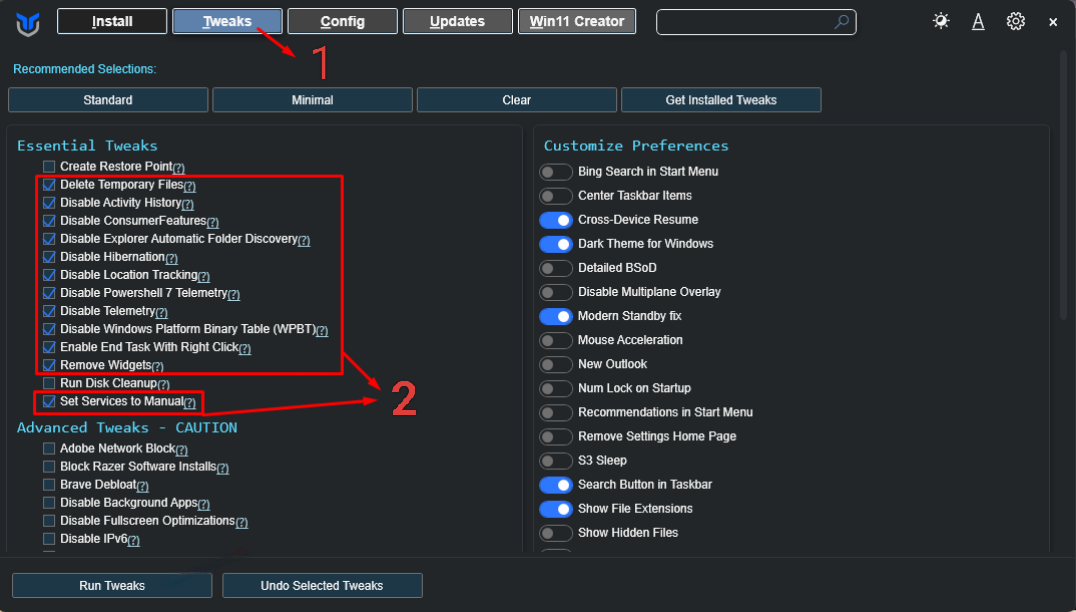Open help (?) for Disable Location Tracking
Image resolution: width=1076 pixels, height=612 pixels.
point(204,276)
